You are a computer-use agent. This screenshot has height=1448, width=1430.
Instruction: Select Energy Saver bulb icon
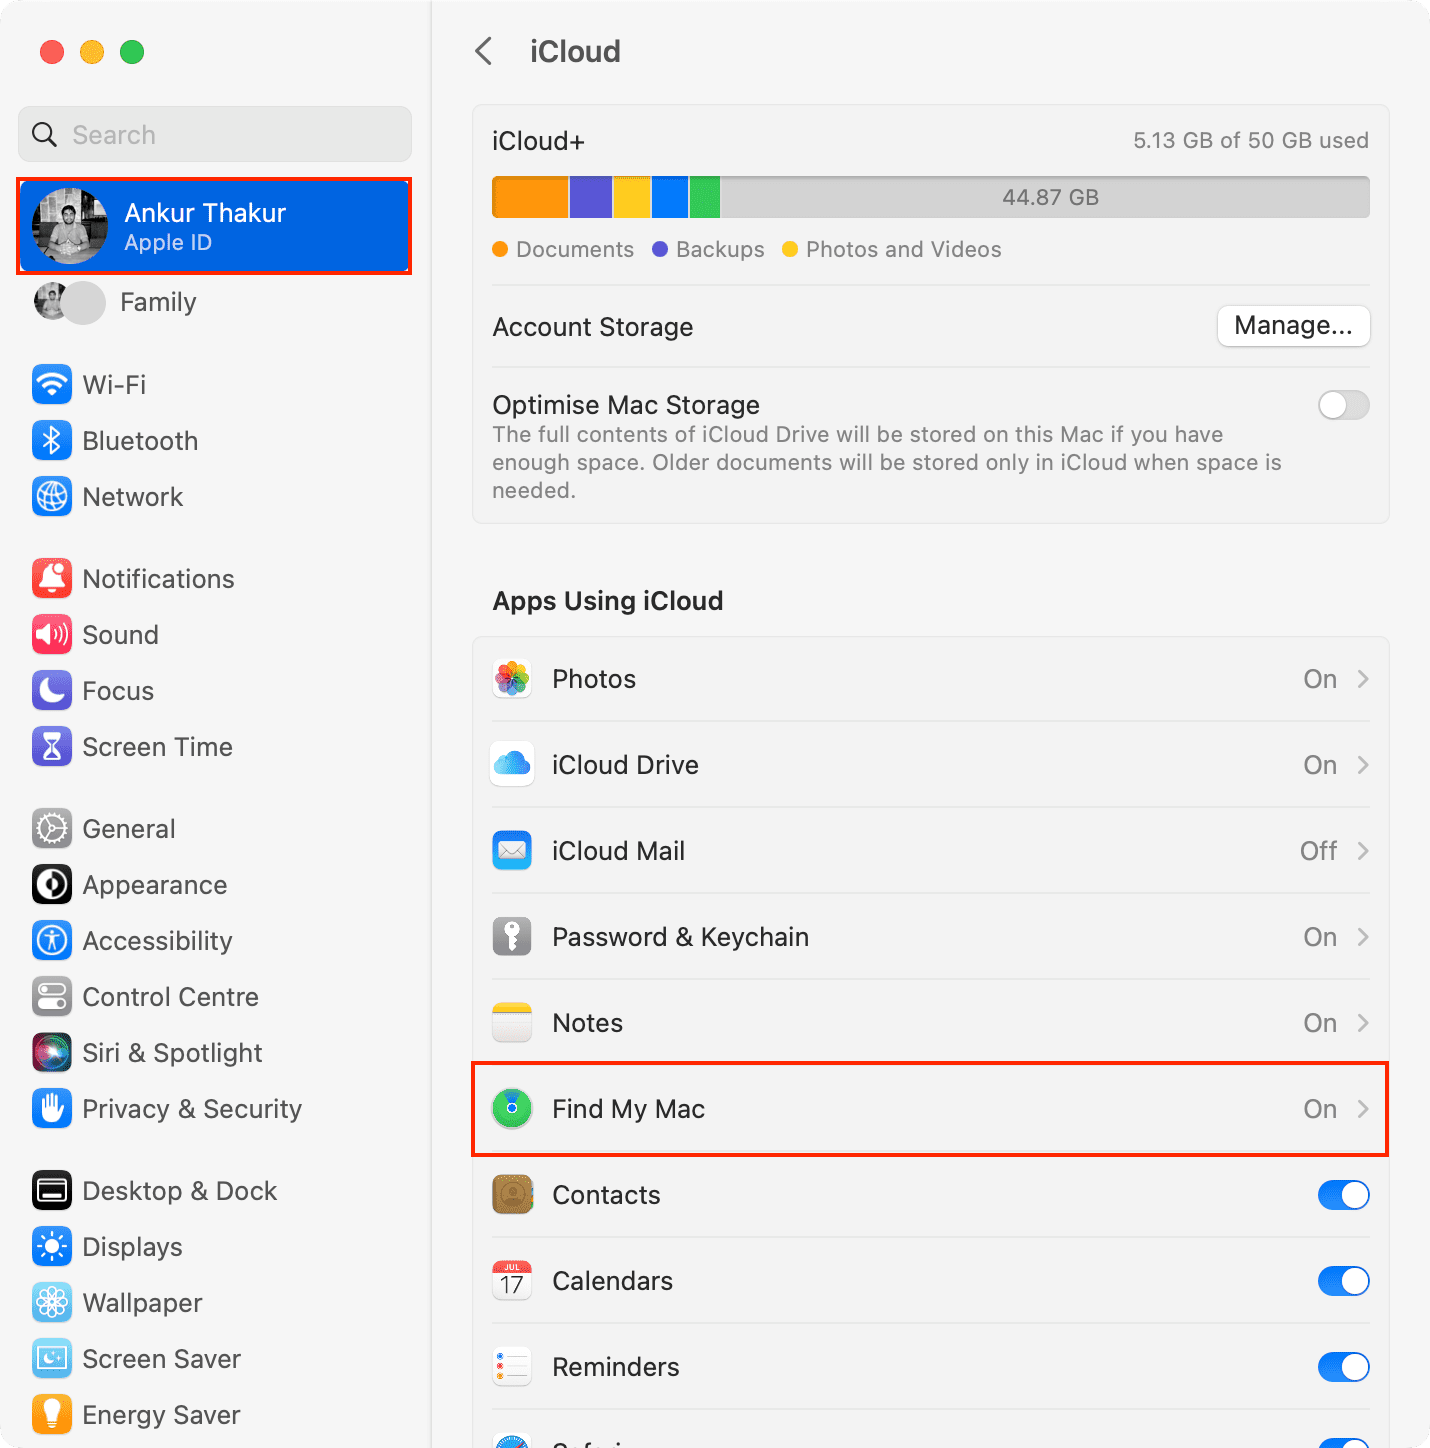pos(52,1414)
